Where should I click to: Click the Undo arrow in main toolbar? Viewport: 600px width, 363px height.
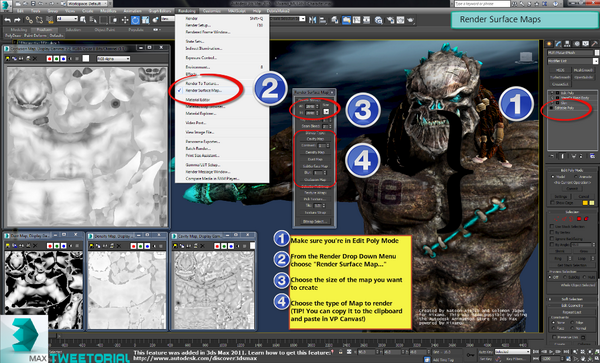7,20
